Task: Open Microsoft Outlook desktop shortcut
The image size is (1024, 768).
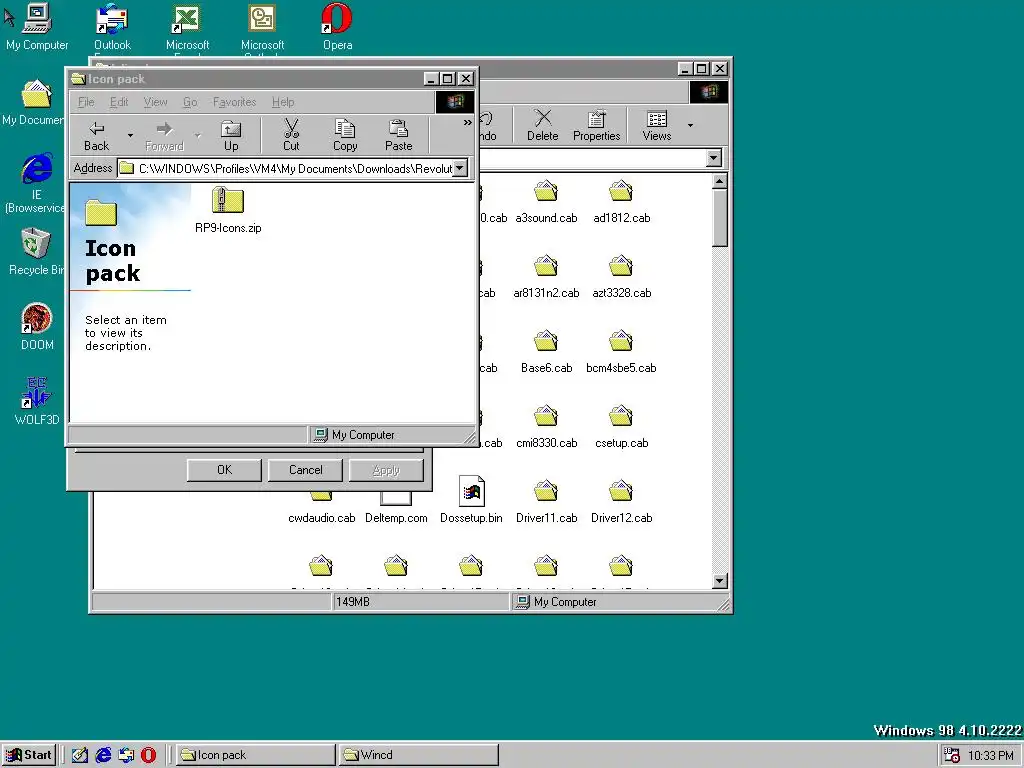Action: point(263,27)
